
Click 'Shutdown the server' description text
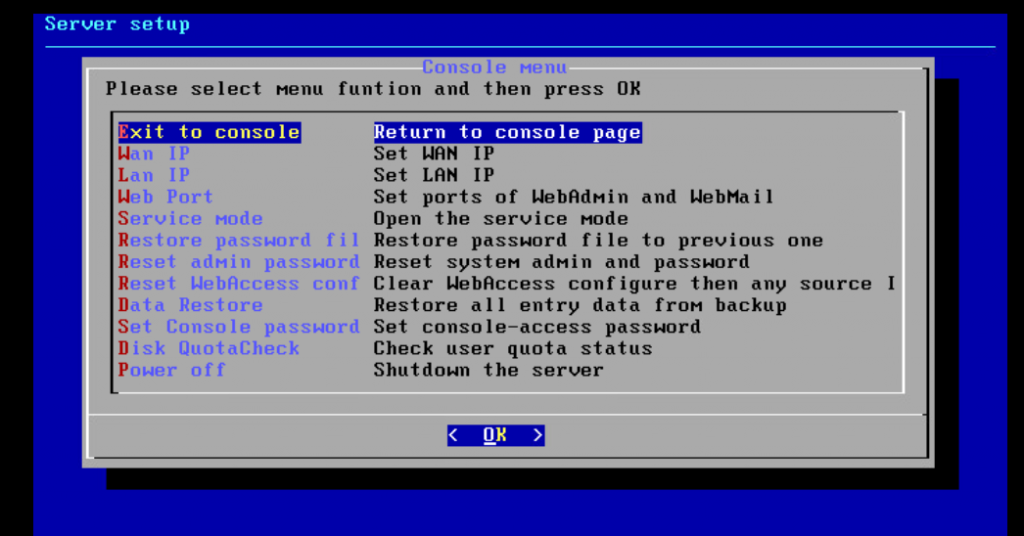pyautogui.click(x=488, y=370)
